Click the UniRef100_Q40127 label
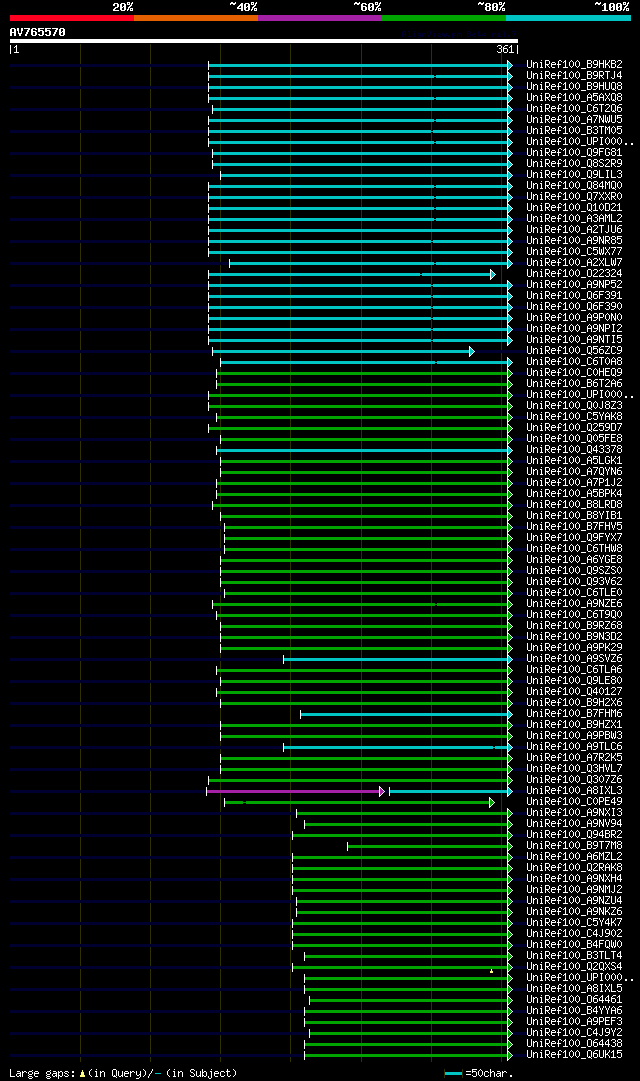 tap(574, 691)
